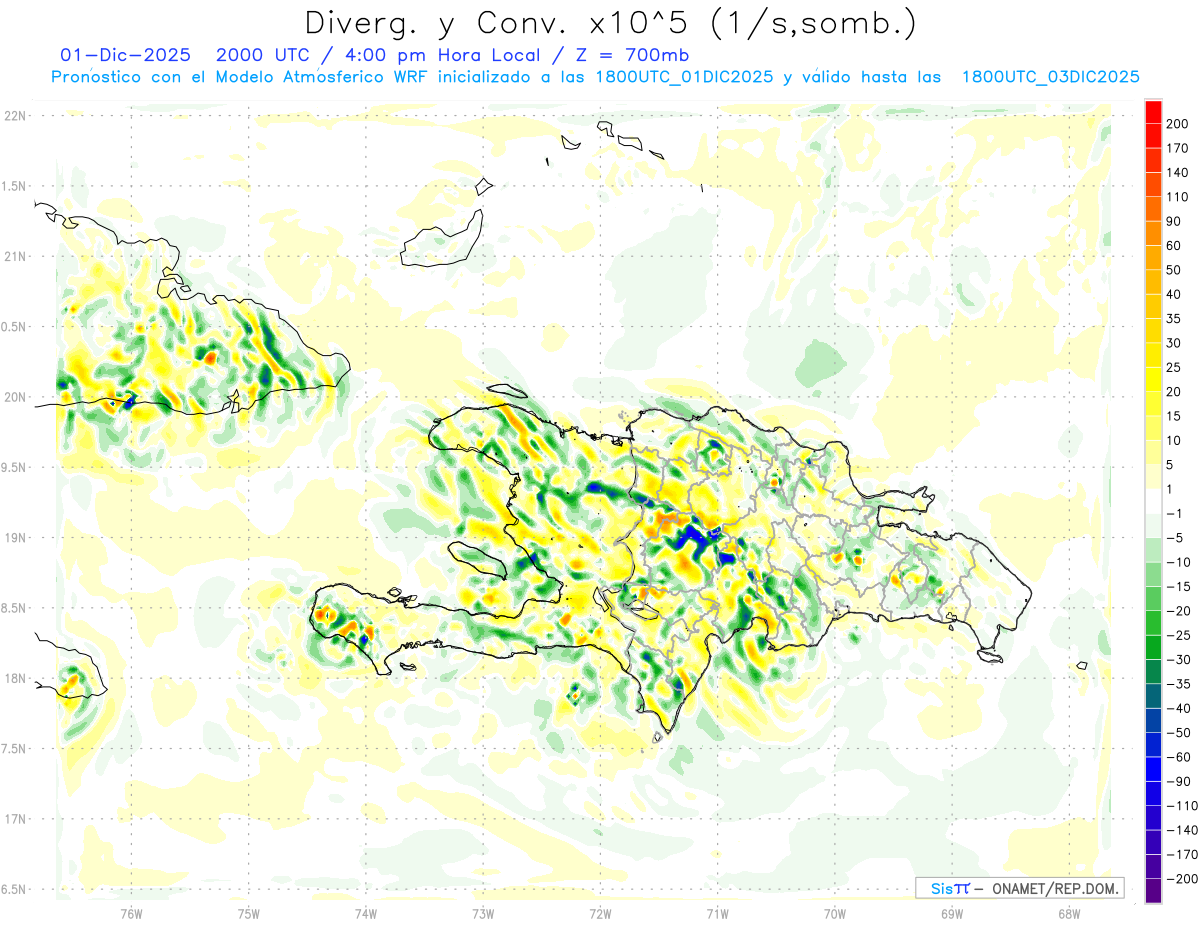The height and width of the screenshot is (927, 1200).
Task: Click the positive '90' value on the color scale
Action: coord(1174,221)
